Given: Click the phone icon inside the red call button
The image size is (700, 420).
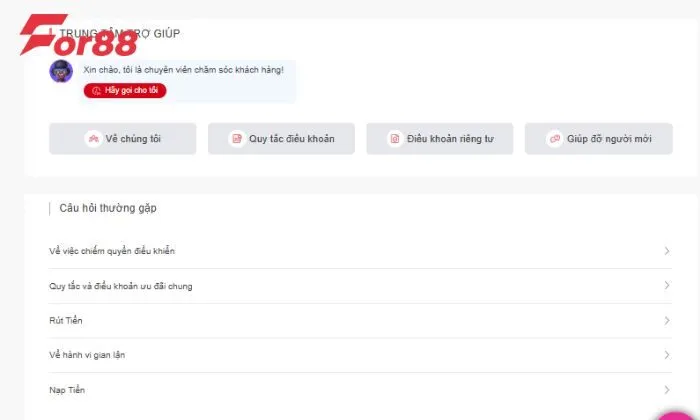Looking at the screenshot, I should pos(96,91).
